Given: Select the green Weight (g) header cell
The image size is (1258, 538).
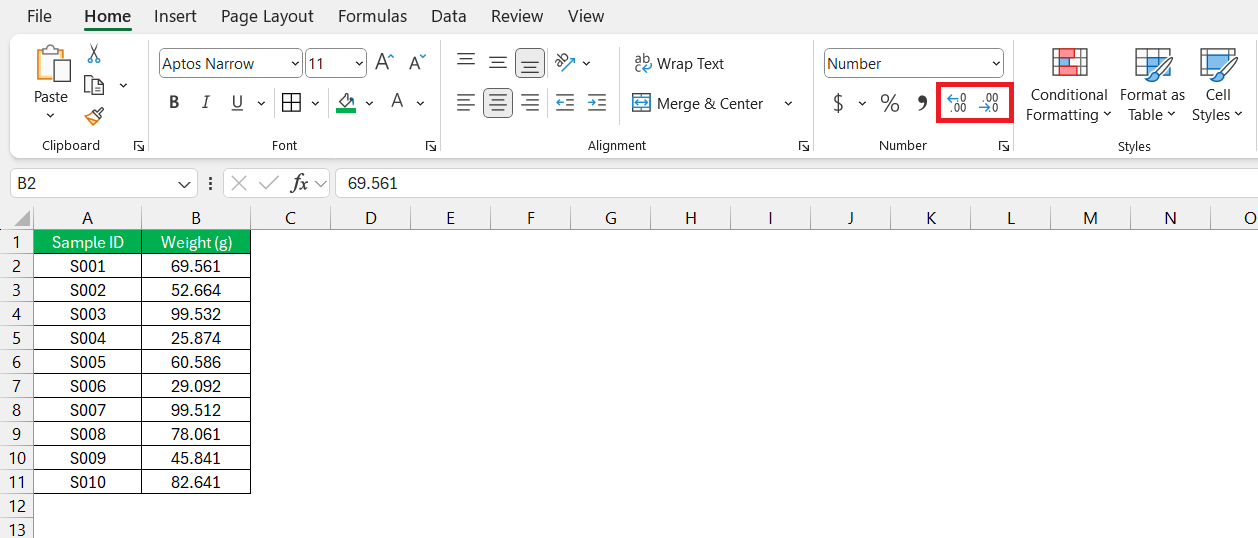Looking at the screenshot, I should (196, 242).
